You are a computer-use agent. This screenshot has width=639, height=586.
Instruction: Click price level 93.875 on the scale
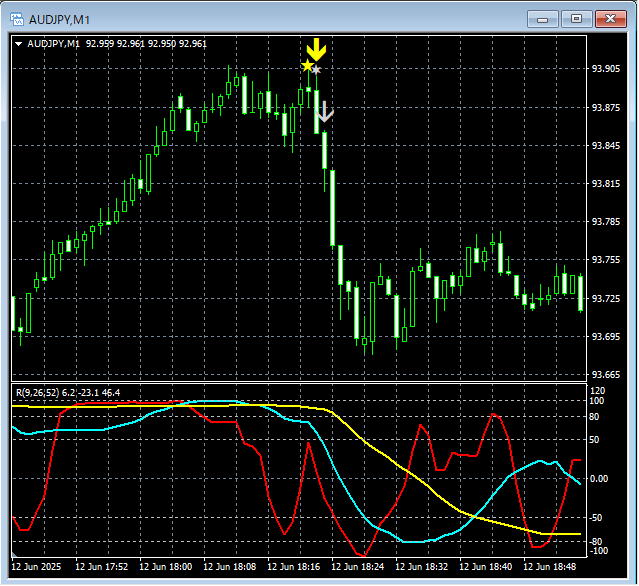(x=606, y=108)
